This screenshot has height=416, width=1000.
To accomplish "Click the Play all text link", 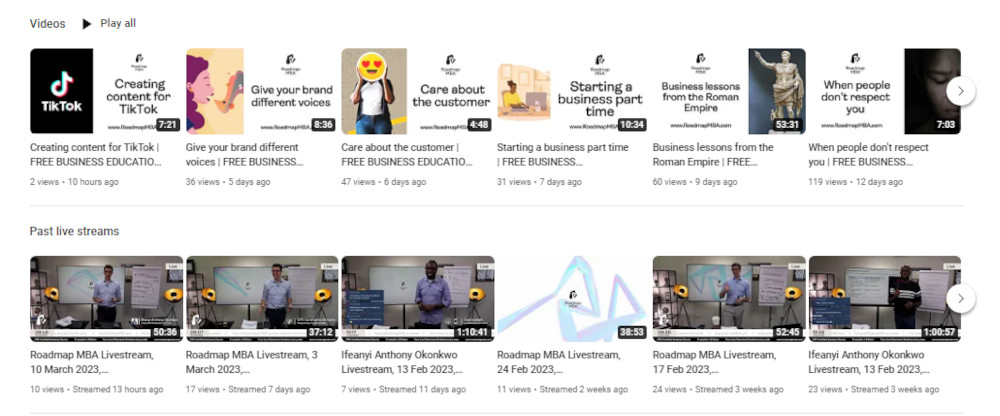I will 118,24.
